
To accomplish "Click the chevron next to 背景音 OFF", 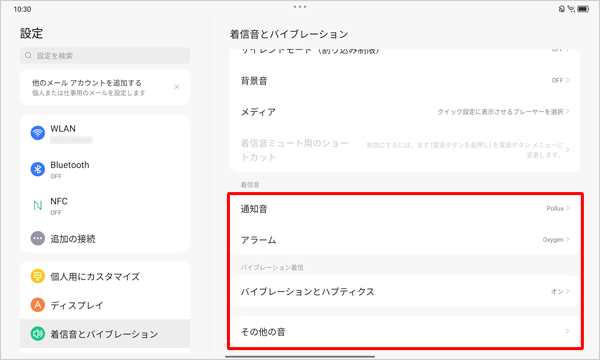I will [x=567, y=80].
